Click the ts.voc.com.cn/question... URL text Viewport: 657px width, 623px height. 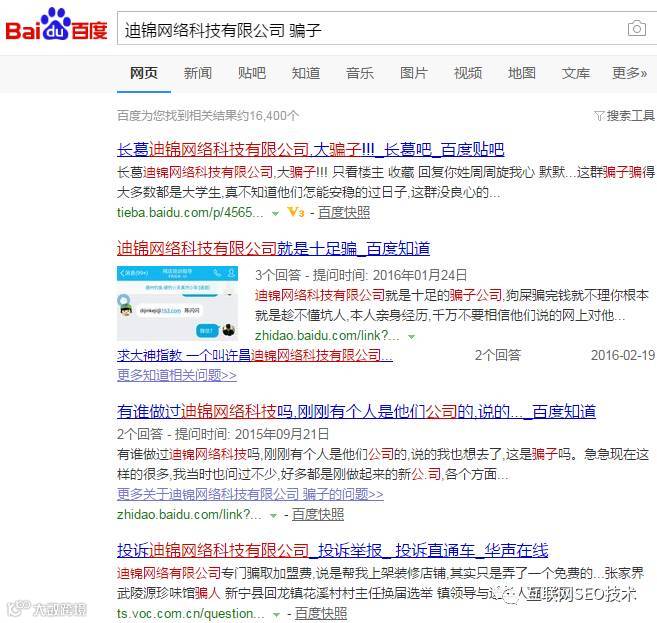(191, 614)
